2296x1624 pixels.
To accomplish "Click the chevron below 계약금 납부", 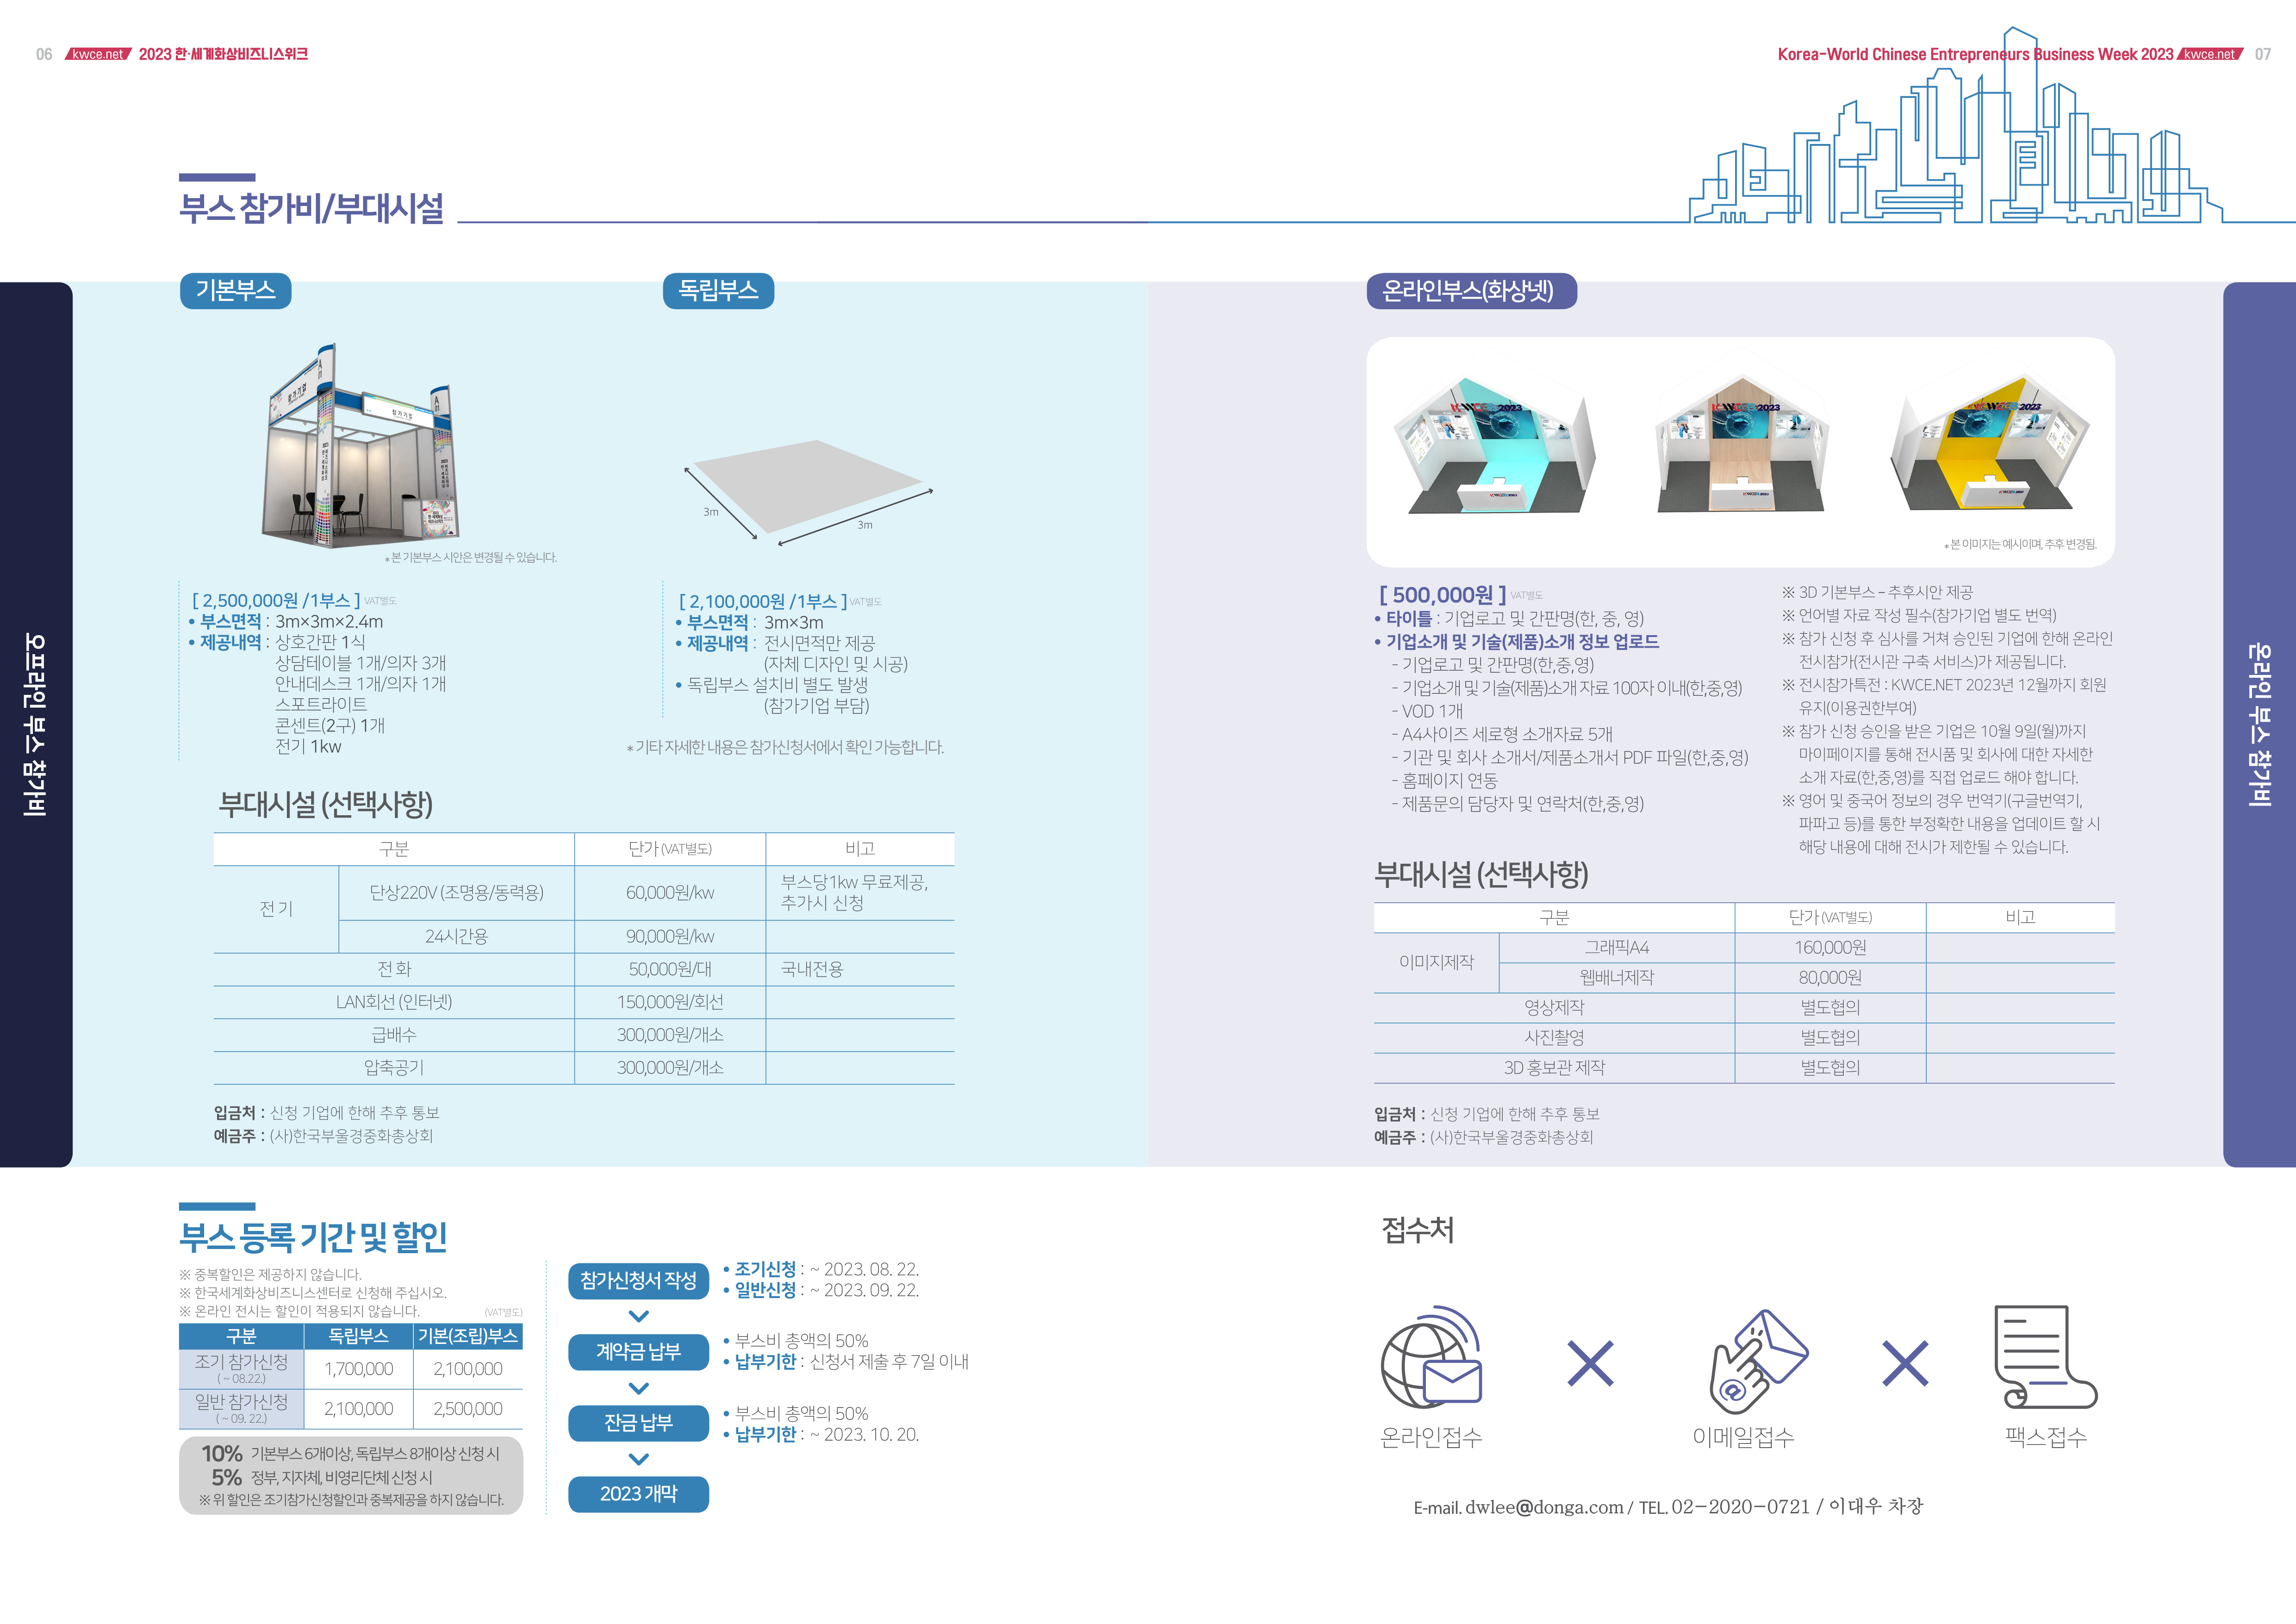I will pyautogui.click(x=638, y=1388).
